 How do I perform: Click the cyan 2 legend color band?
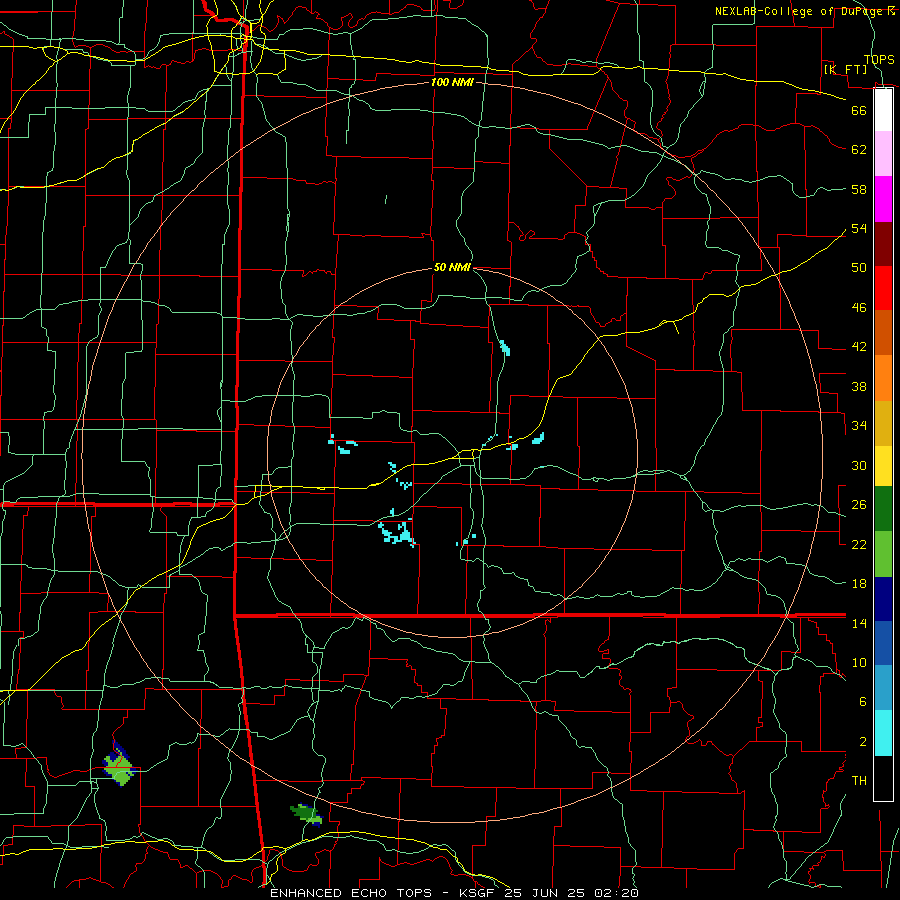pyautogui.click(x=883, y=733)
